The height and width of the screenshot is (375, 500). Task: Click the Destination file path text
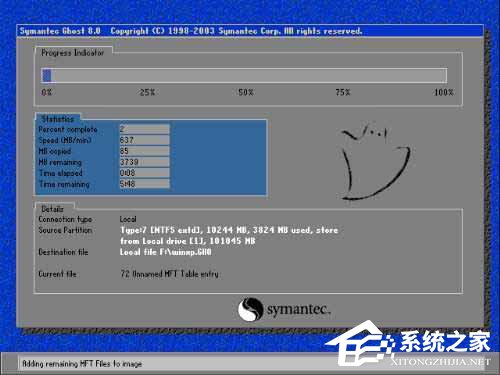click(166, 252)
